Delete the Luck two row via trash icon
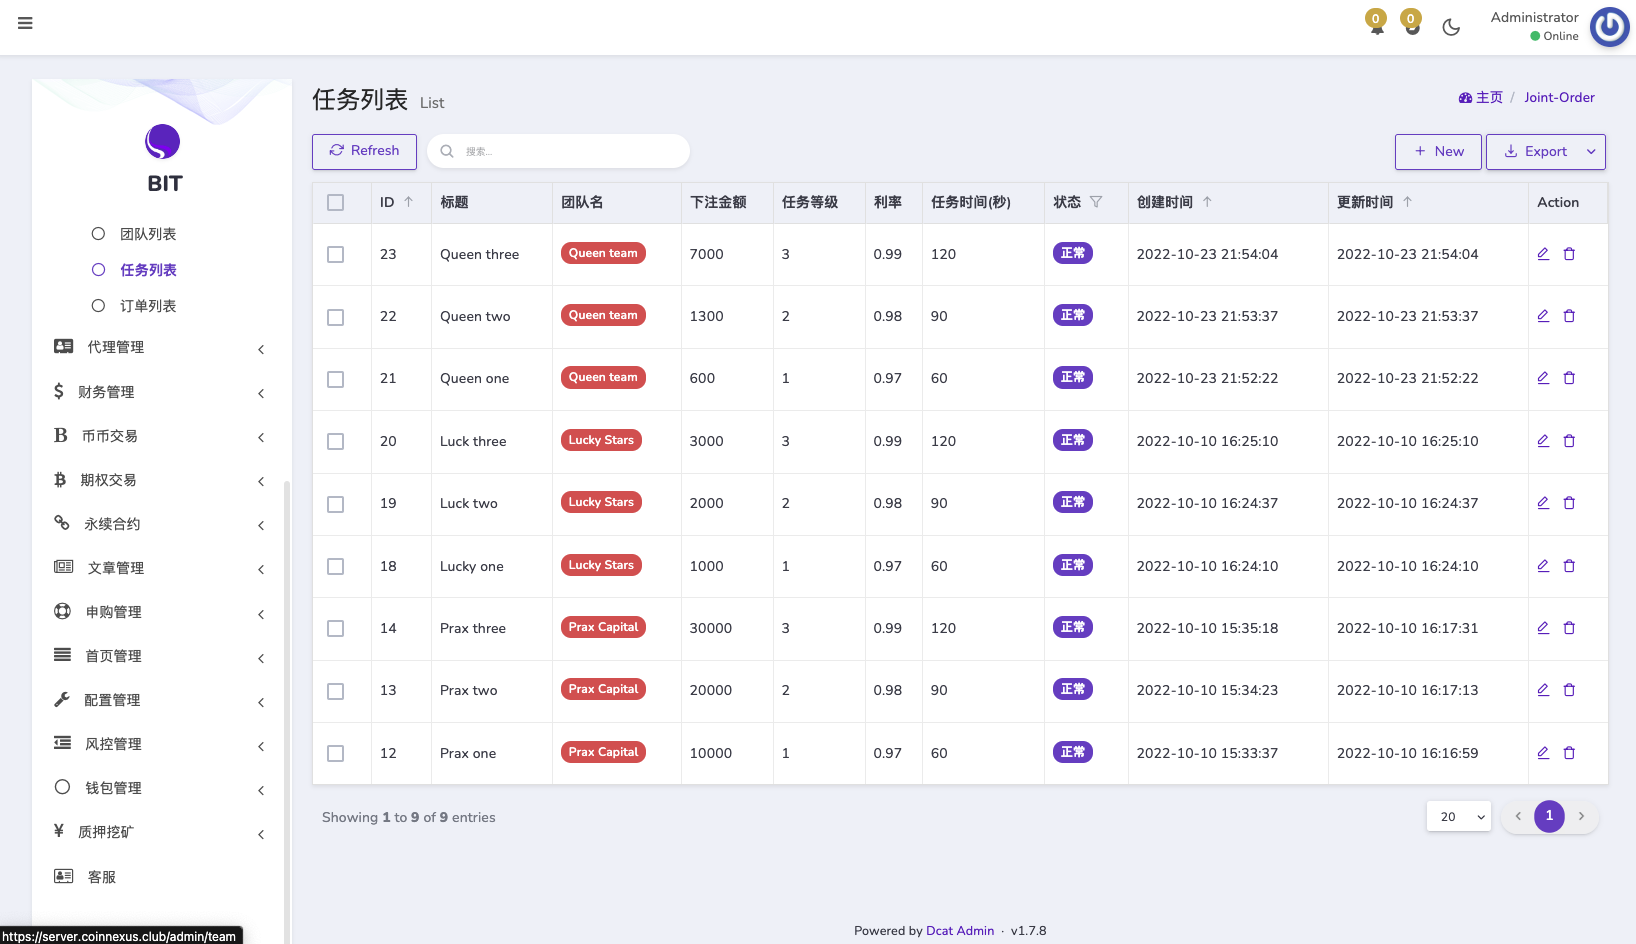Screen dimensions: 1636x944 (x=1569, y=503)
